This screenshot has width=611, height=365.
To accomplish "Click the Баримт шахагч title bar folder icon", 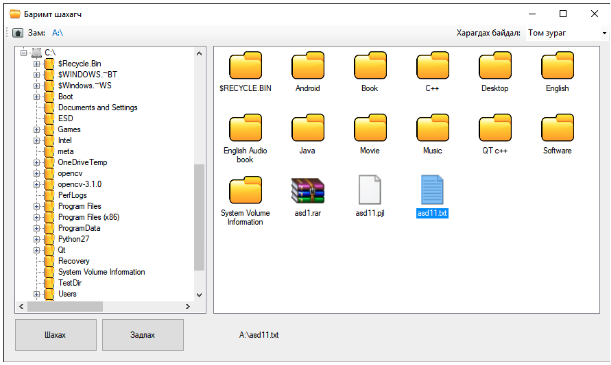I will pyautogui.click(x=15, y=14).
